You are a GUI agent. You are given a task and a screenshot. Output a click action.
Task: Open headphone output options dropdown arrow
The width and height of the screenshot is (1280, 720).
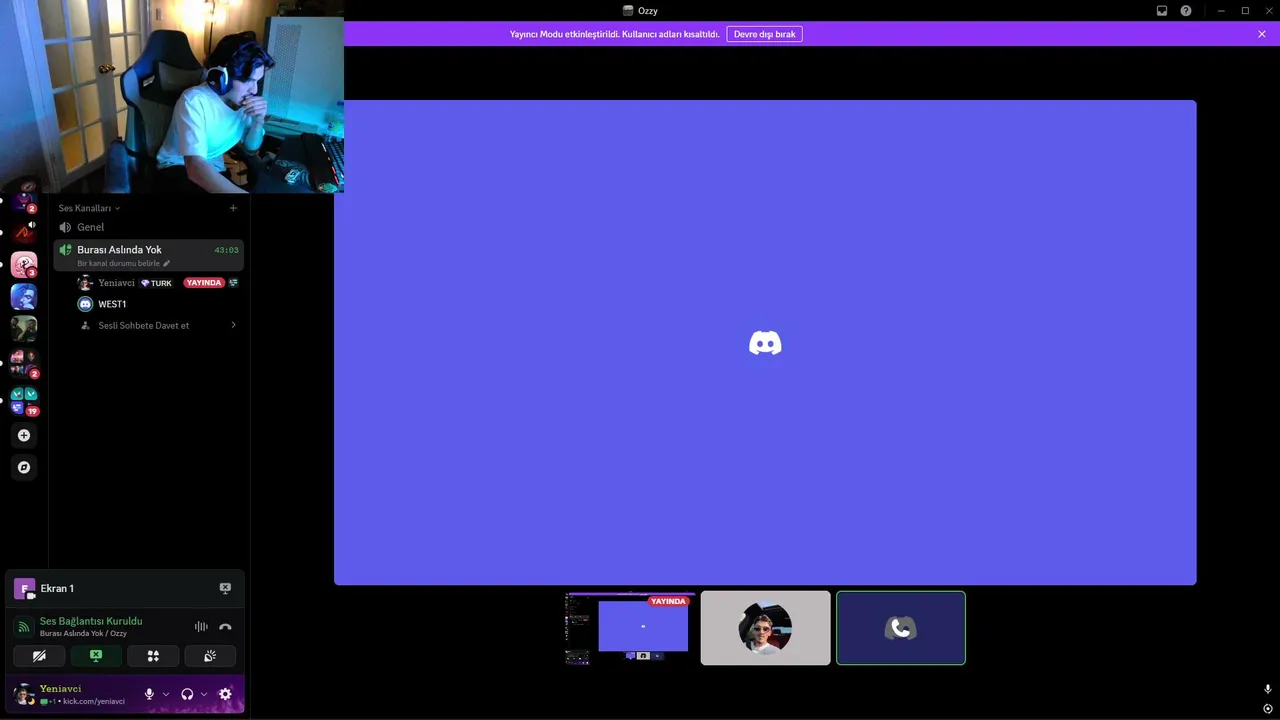click(x=204, y=694)
